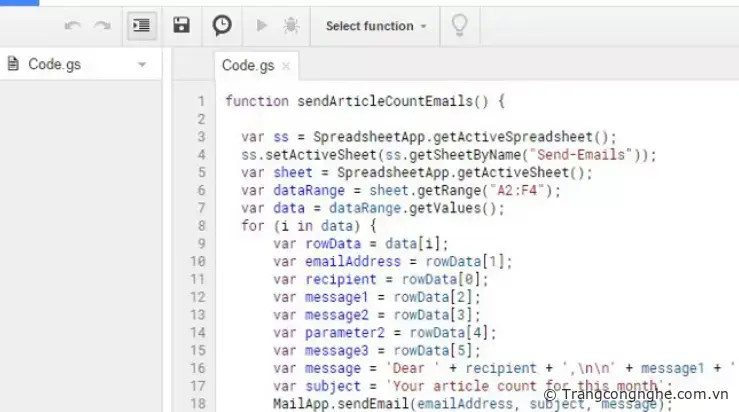Click the Undo arrow icon

pos(72,26)
